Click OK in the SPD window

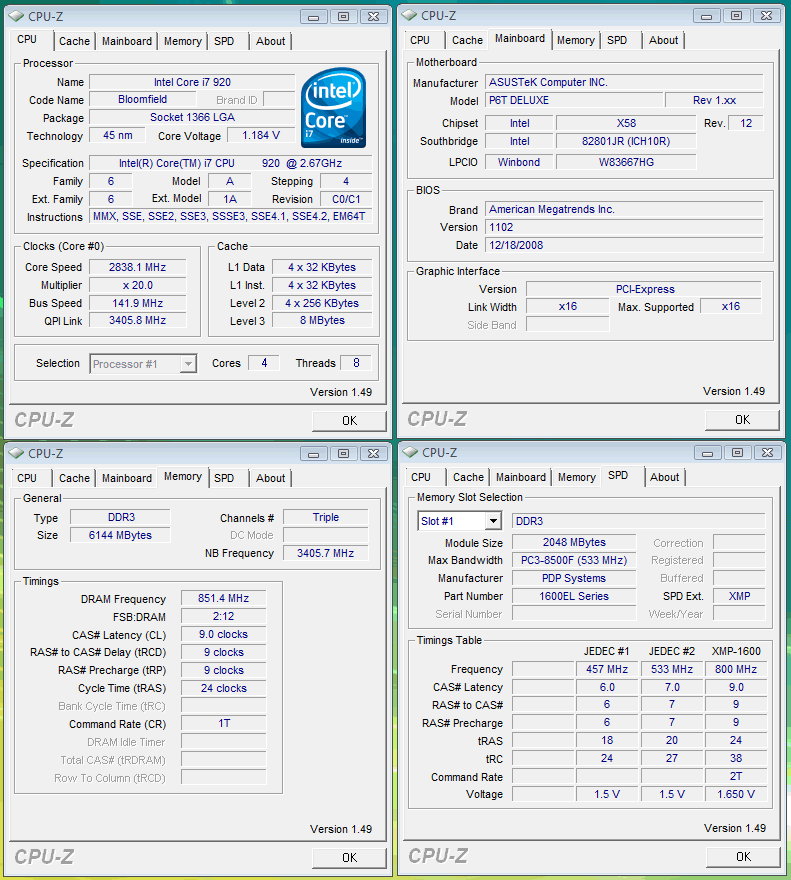742,856
